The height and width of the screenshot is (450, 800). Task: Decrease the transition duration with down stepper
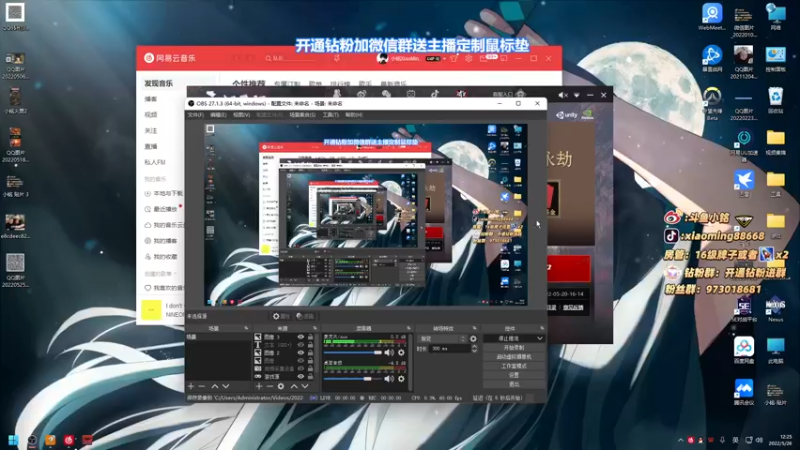(474, 351)
